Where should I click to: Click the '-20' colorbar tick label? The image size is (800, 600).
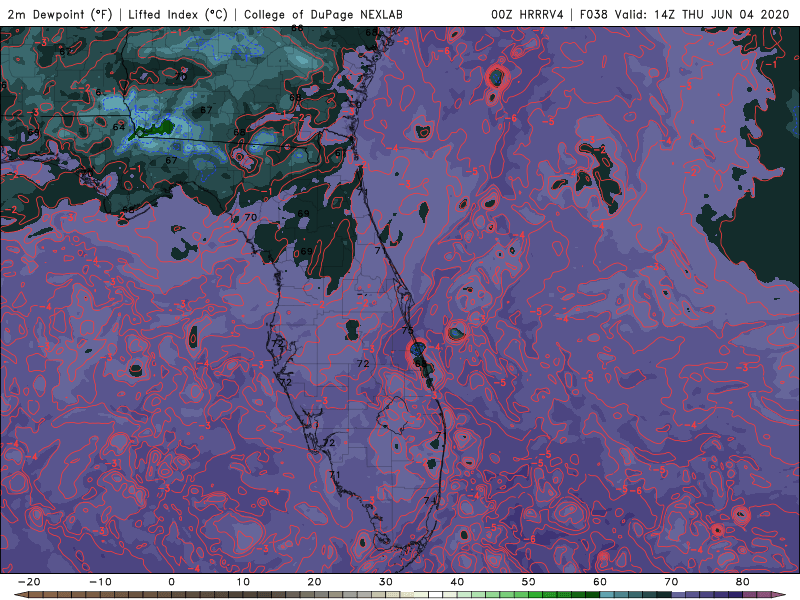click(x=29, y=582)
